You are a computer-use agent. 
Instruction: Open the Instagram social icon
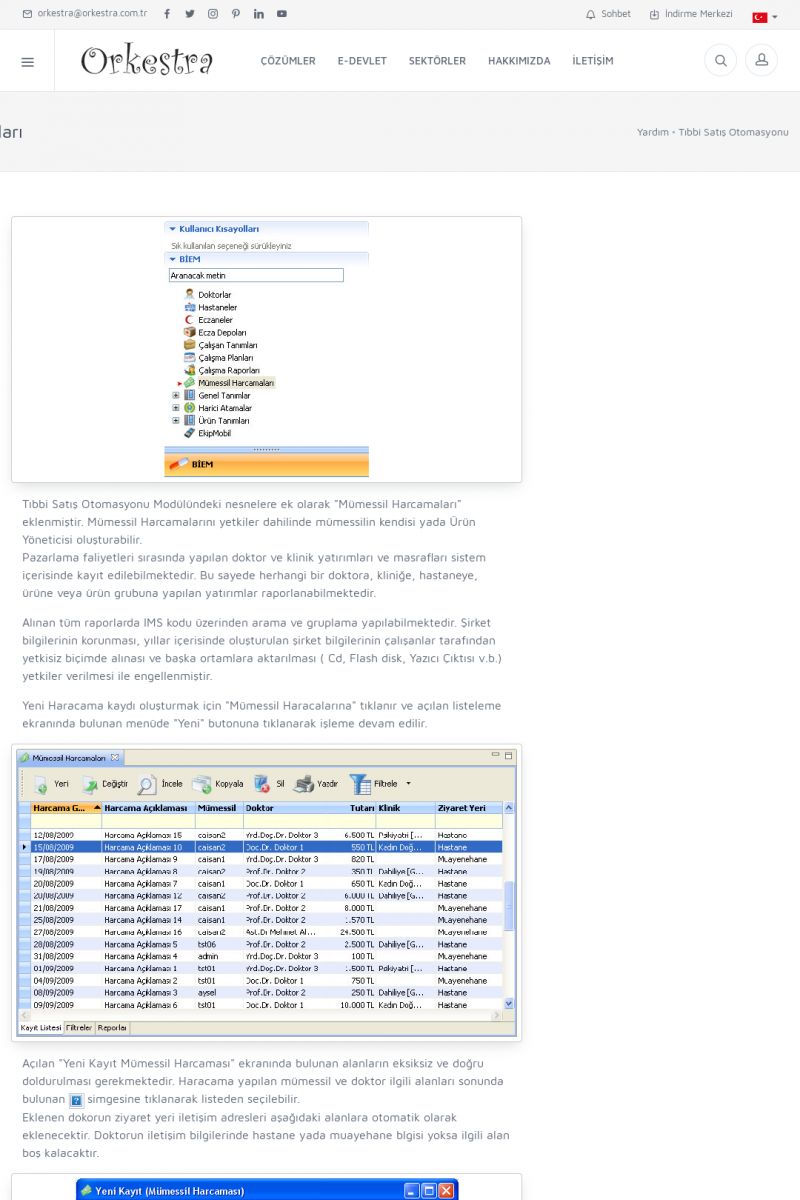coord(213,14)
